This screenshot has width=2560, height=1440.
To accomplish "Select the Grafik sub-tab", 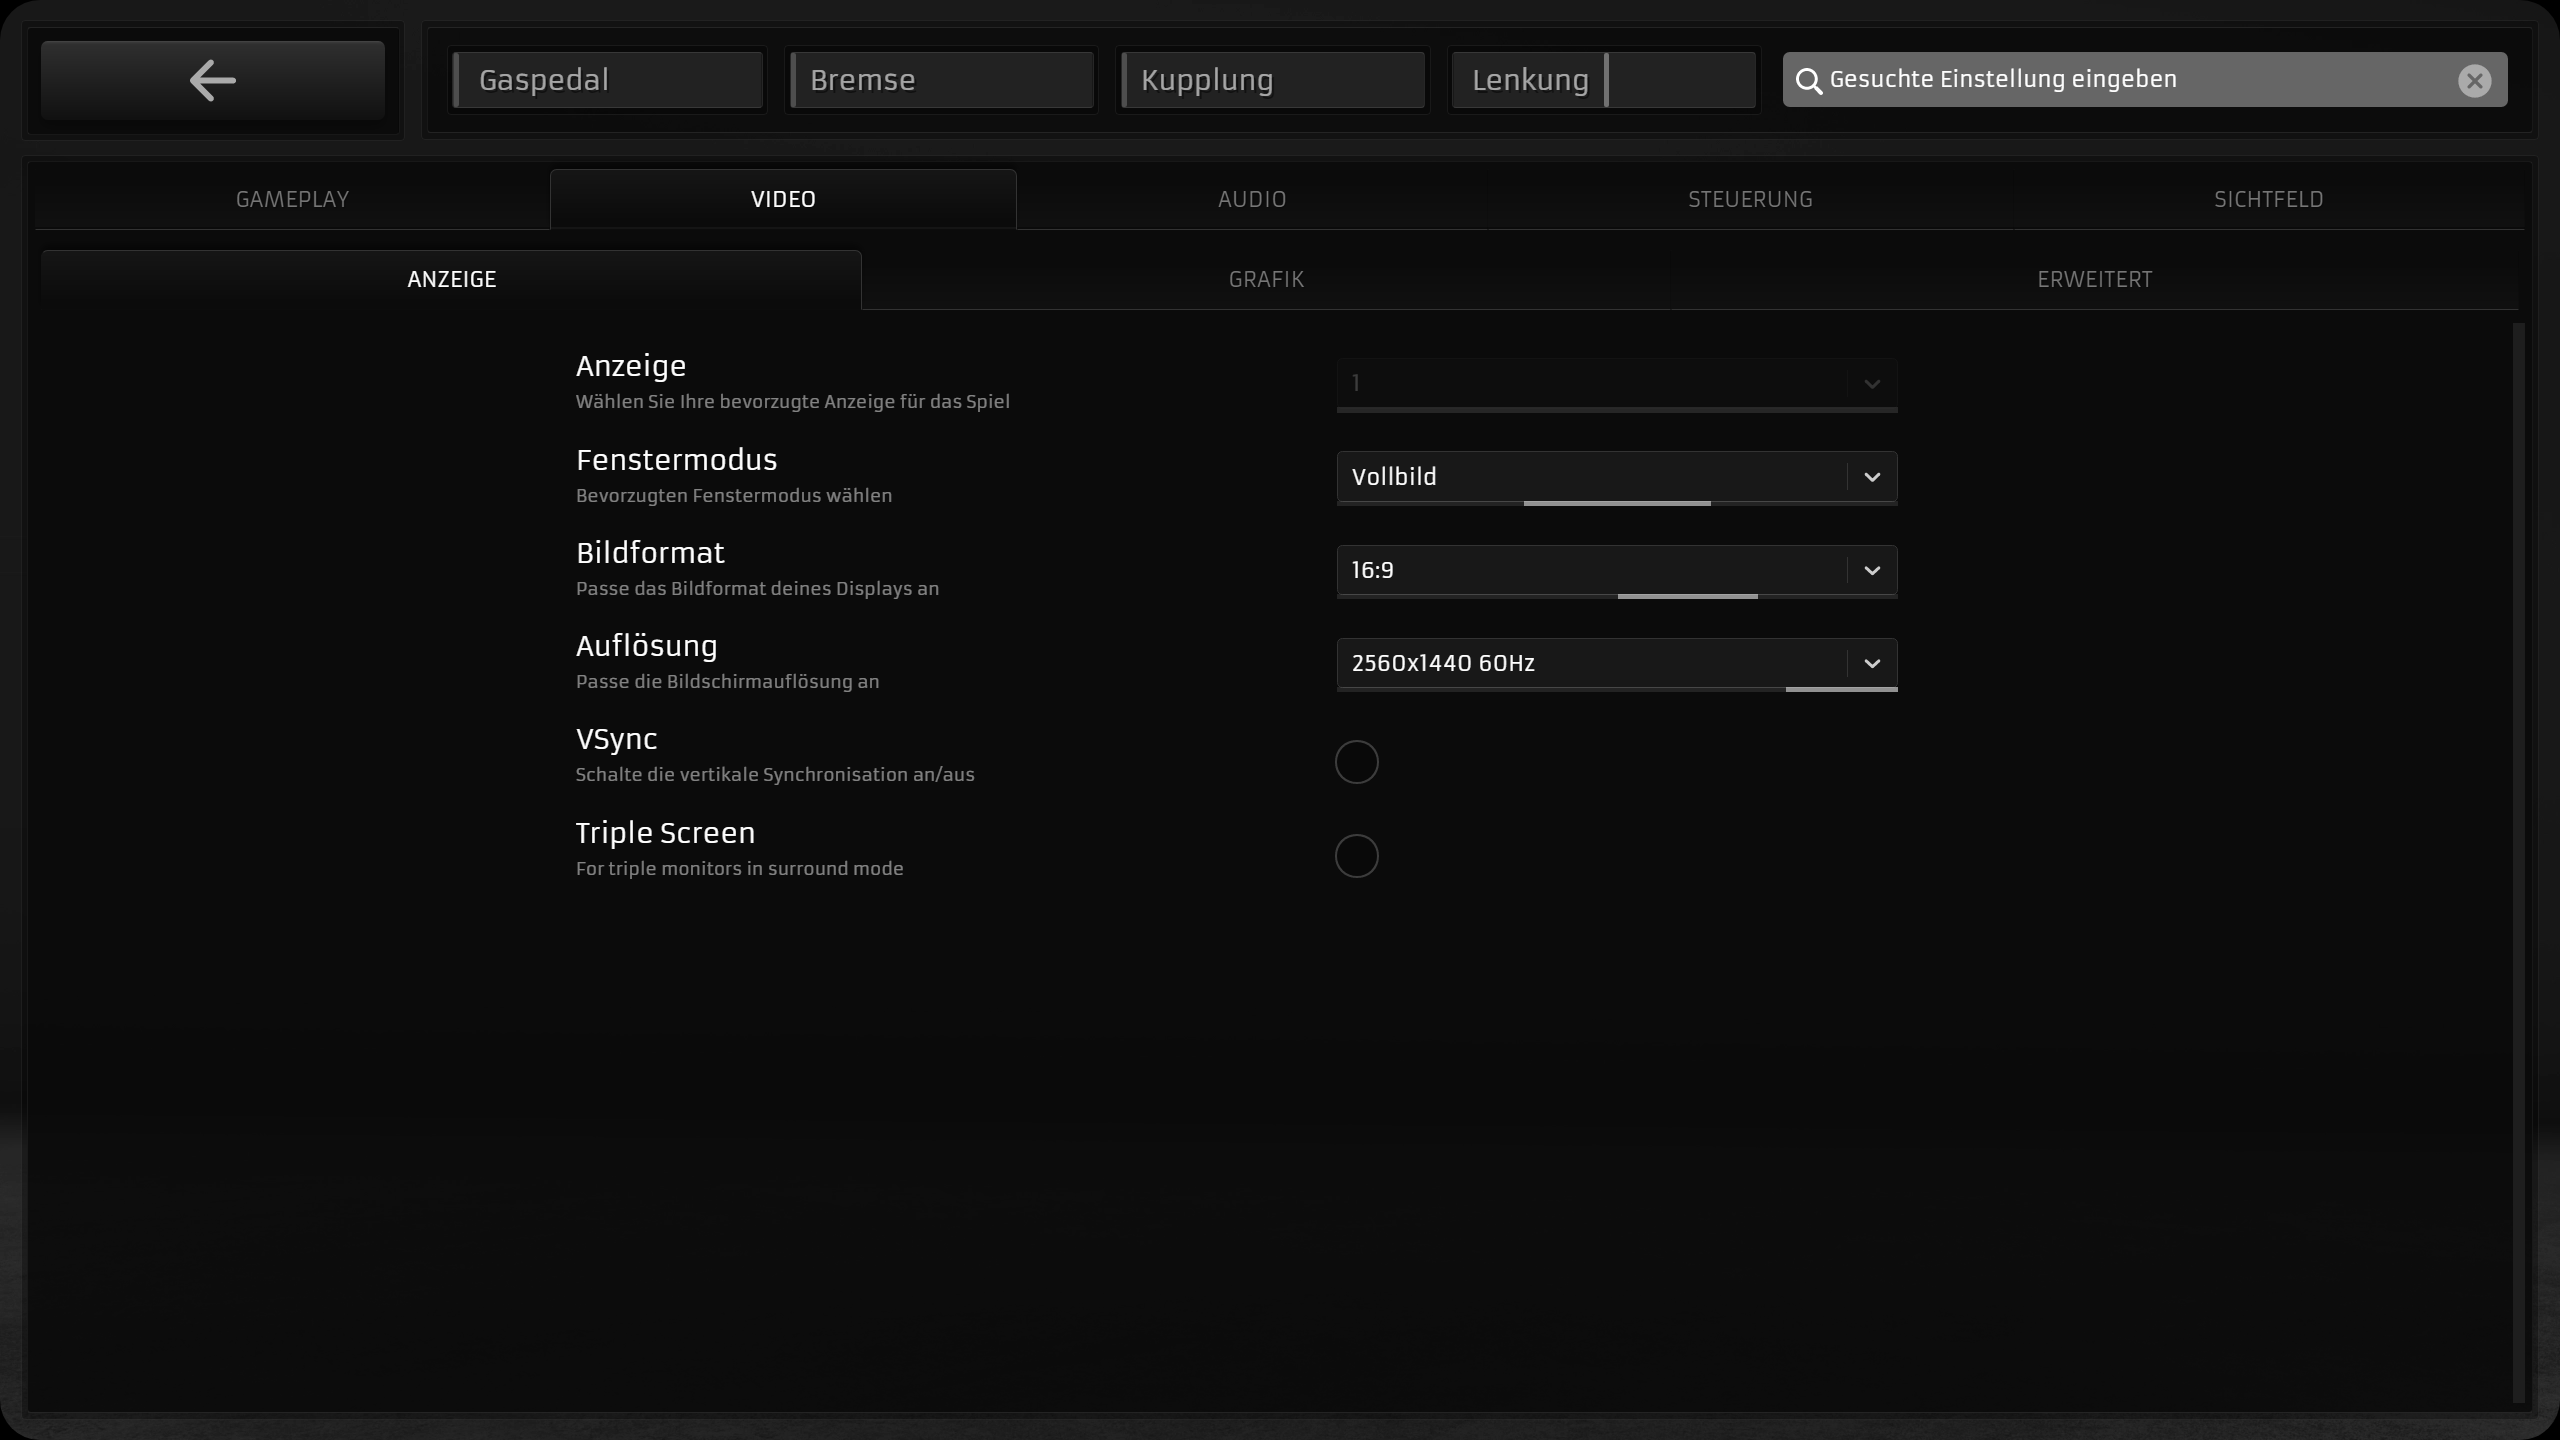I will point(1265,279).
